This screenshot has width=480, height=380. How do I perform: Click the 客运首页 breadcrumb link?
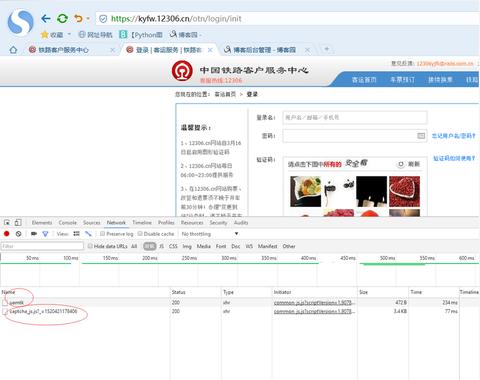[x=225, y=94]
